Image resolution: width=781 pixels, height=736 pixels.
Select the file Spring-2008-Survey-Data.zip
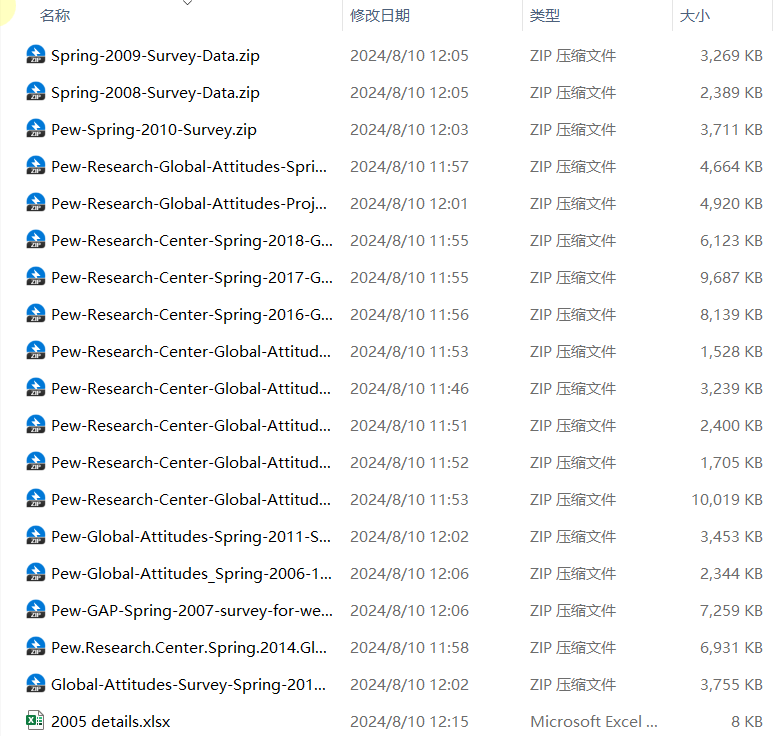tap(155, 93)
